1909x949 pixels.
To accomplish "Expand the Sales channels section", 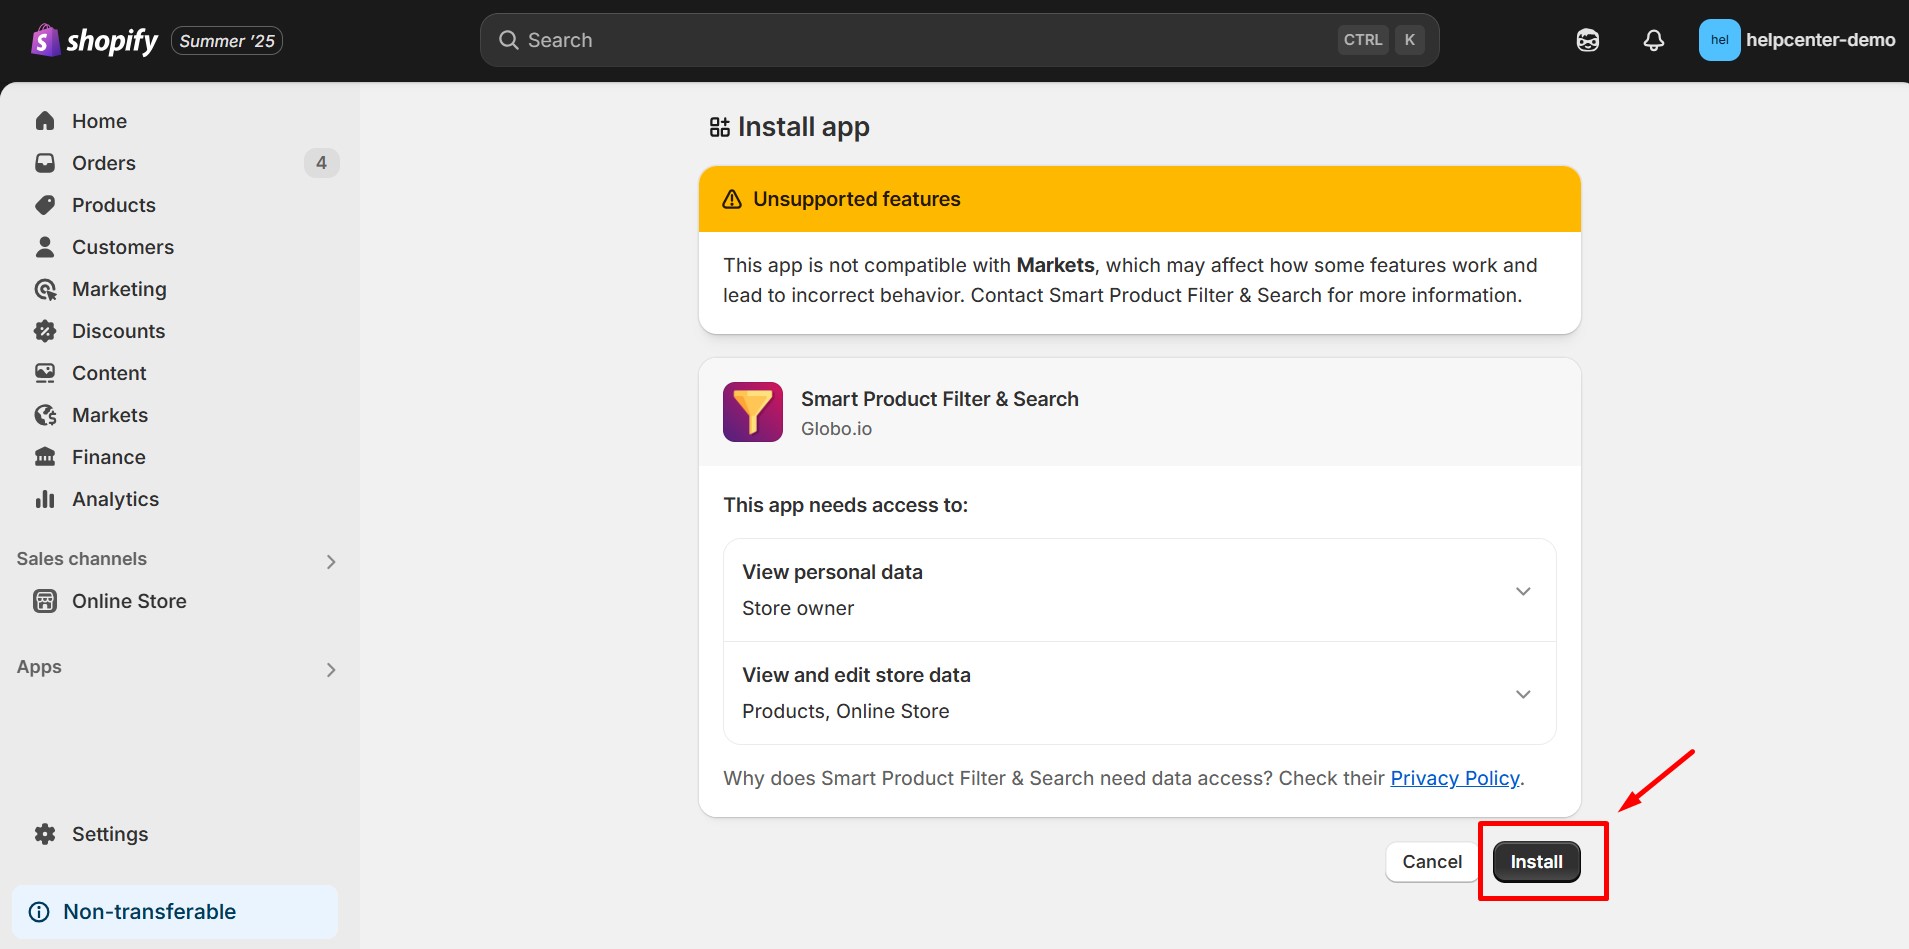I will coord(330,561).
